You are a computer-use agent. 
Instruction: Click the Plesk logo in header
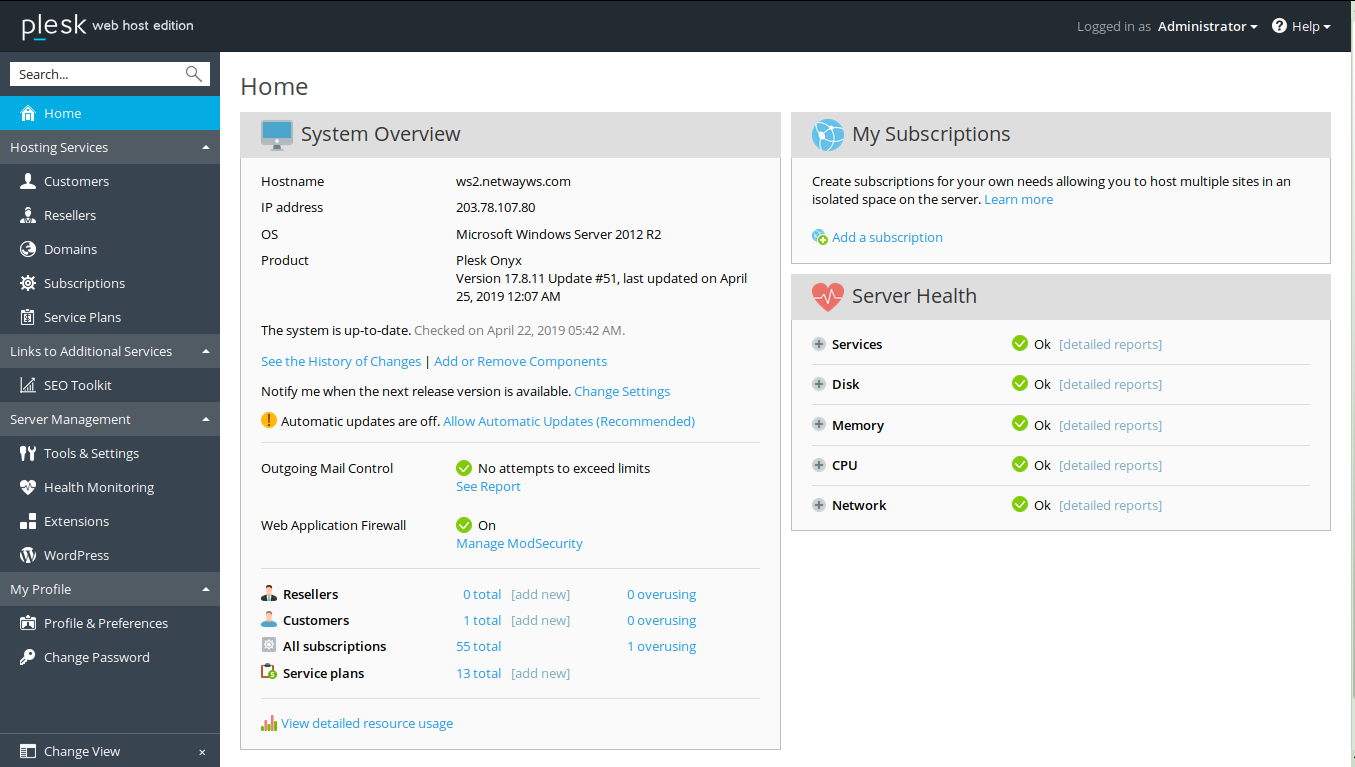click(x=54, y=26)
